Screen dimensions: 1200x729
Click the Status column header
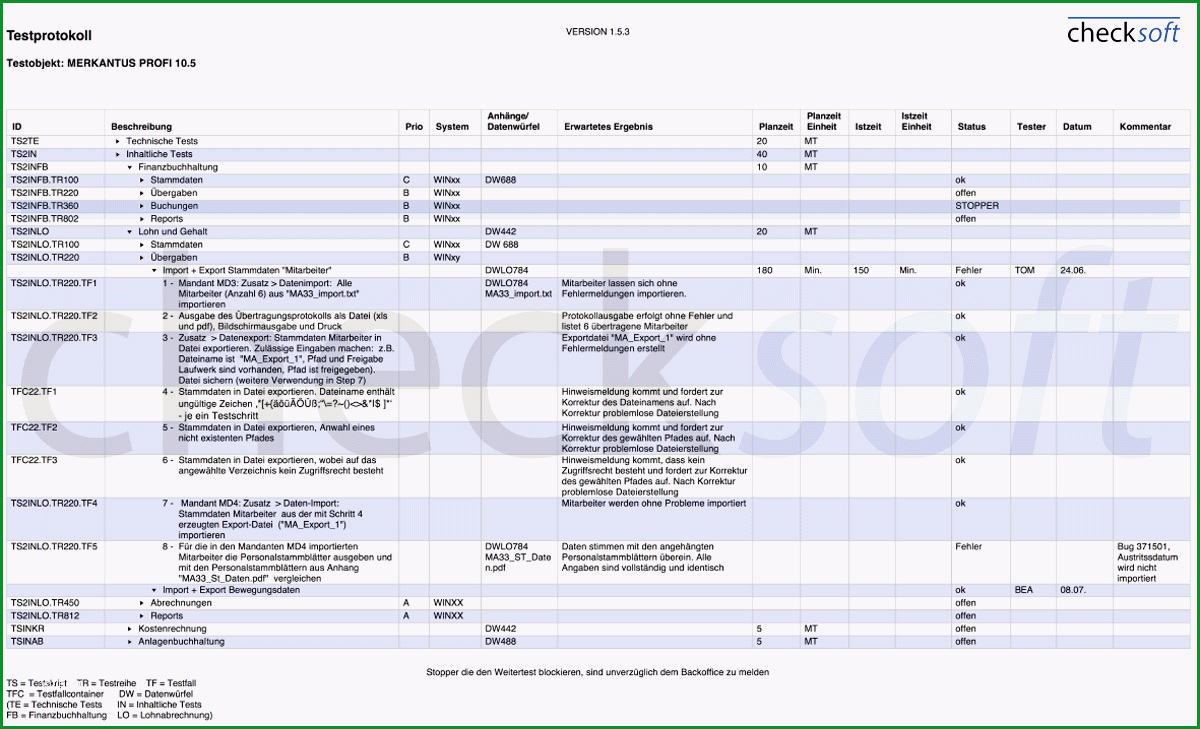pos(971,127)
